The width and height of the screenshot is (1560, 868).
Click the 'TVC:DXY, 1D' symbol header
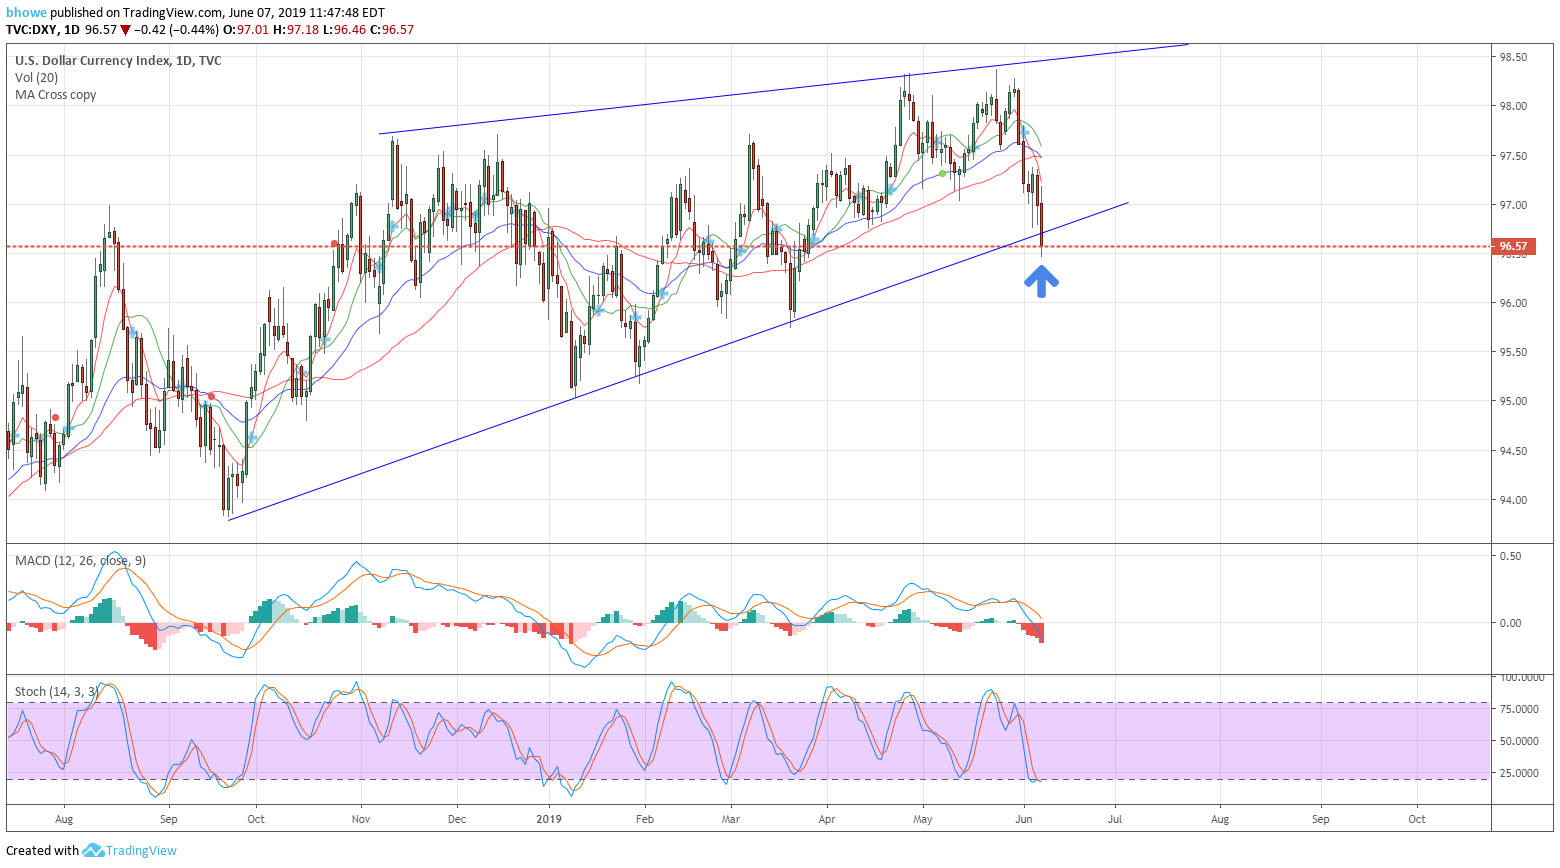43,30
